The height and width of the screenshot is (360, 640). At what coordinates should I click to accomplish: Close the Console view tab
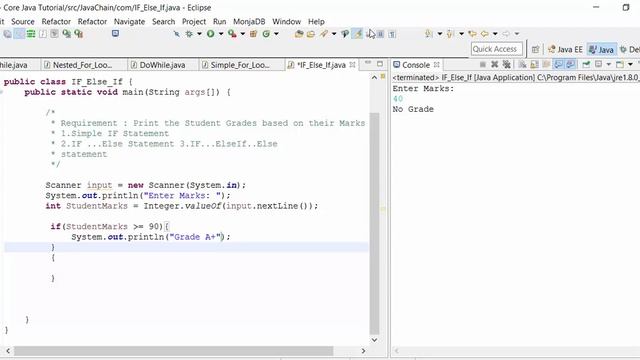[436, 64]
